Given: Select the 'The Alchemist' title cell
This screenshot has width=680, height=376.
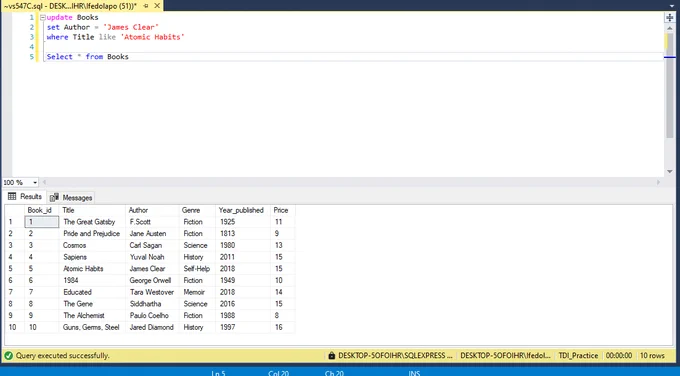Looking at the screenshot, I should pyautogui.click(x=92, y=316).
